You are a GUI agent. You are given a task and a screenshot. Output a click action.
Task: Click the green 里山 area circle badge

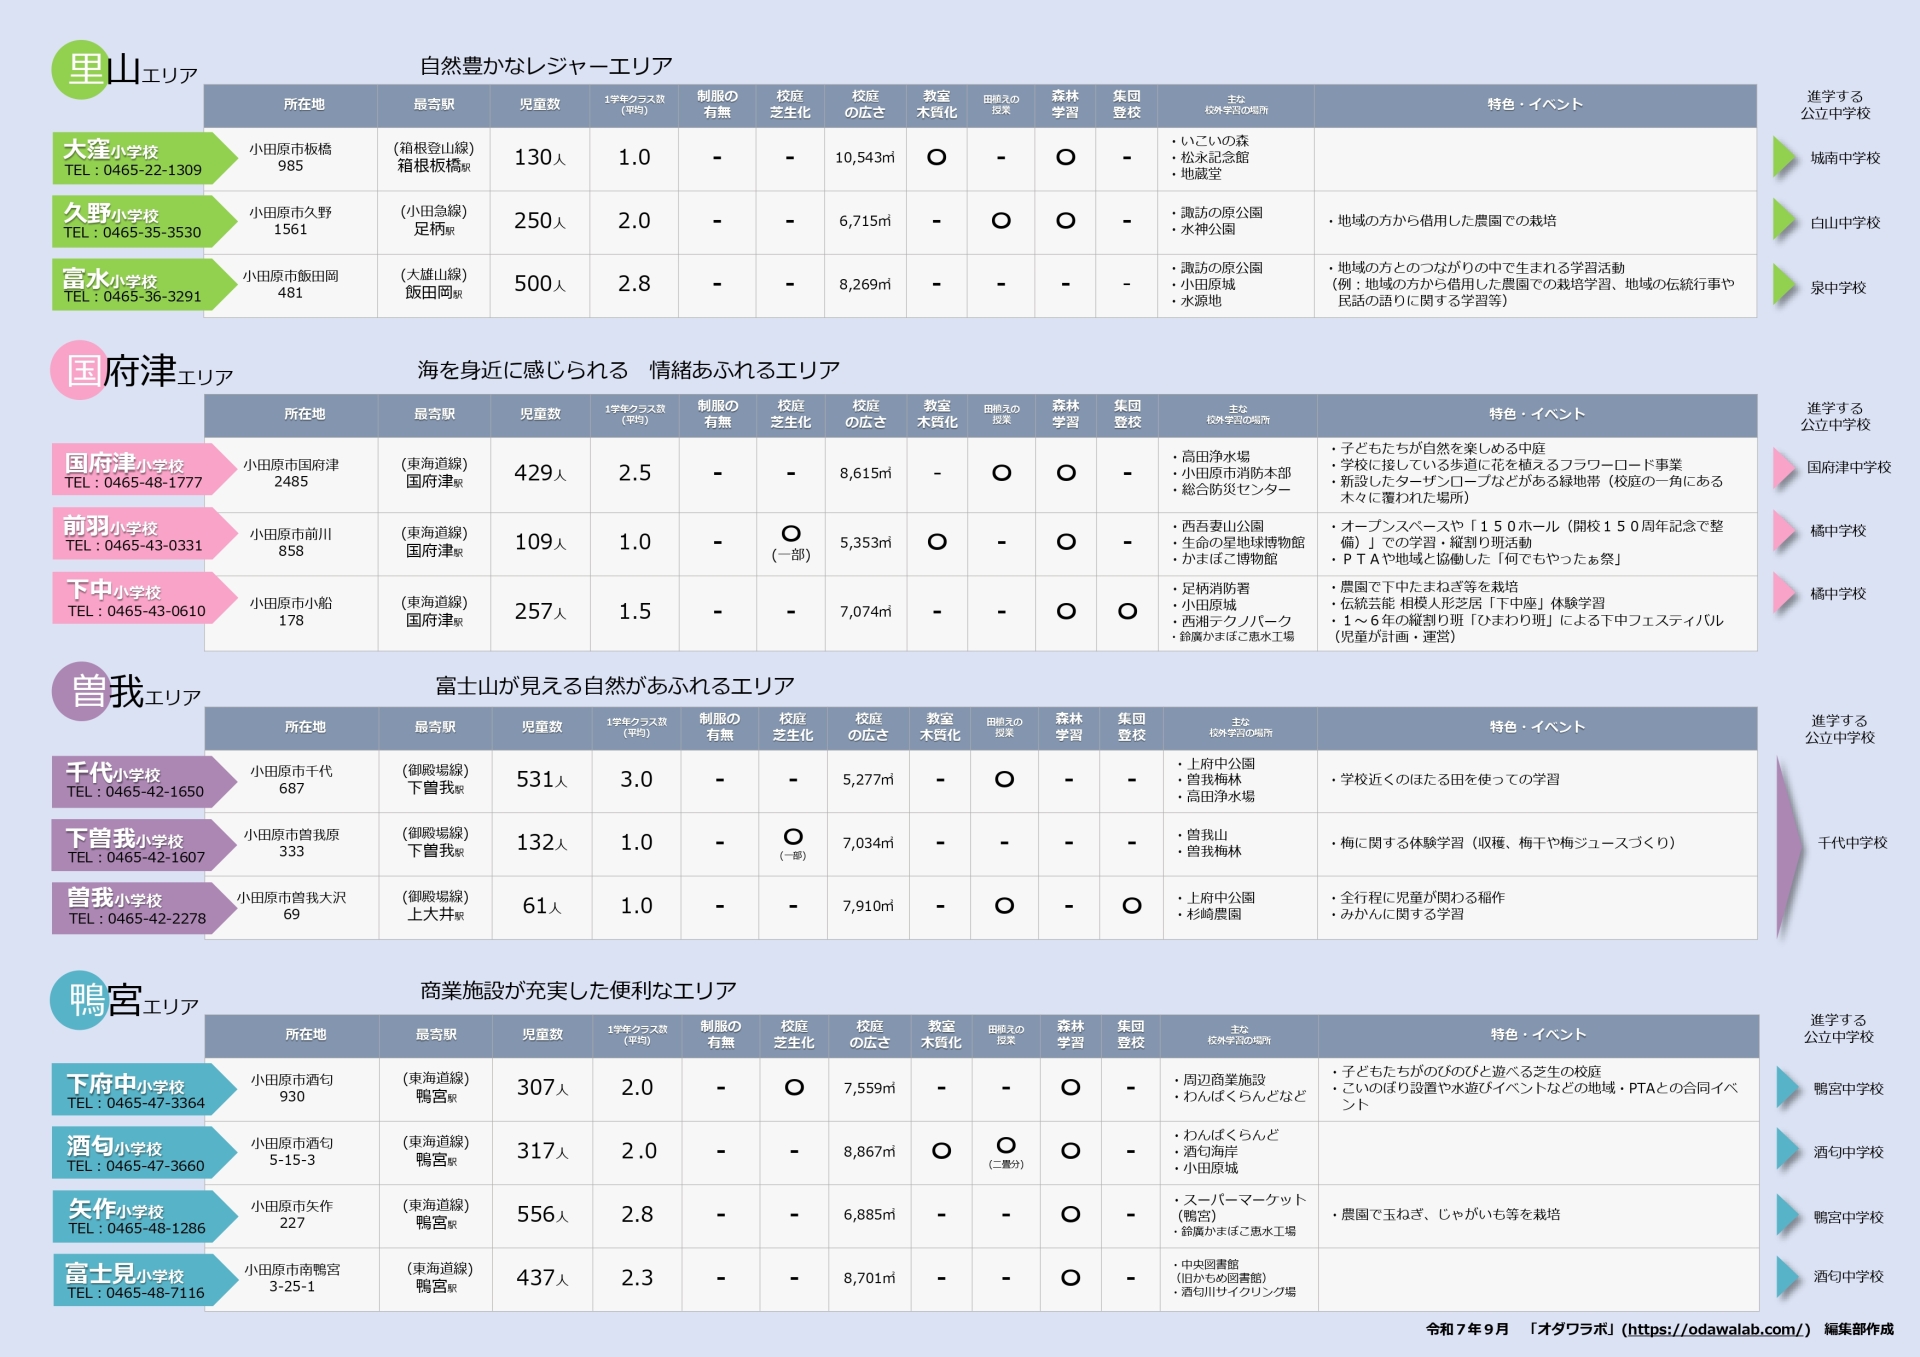[x=81, y=70]
